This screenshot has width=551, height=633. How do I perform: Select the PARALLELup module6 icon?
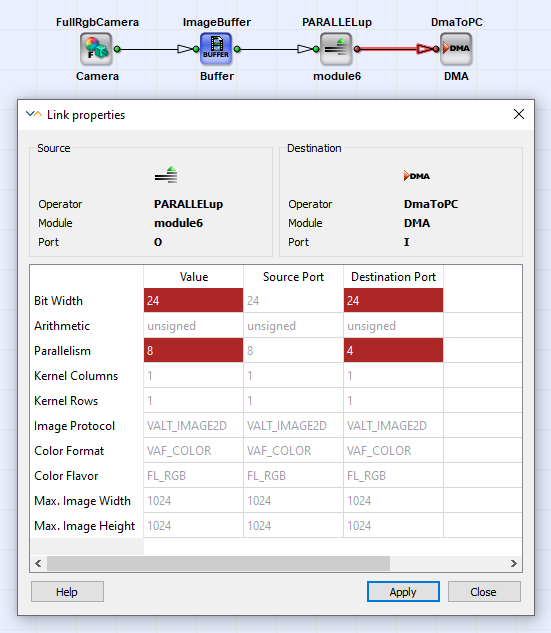(x=336, y=49)
